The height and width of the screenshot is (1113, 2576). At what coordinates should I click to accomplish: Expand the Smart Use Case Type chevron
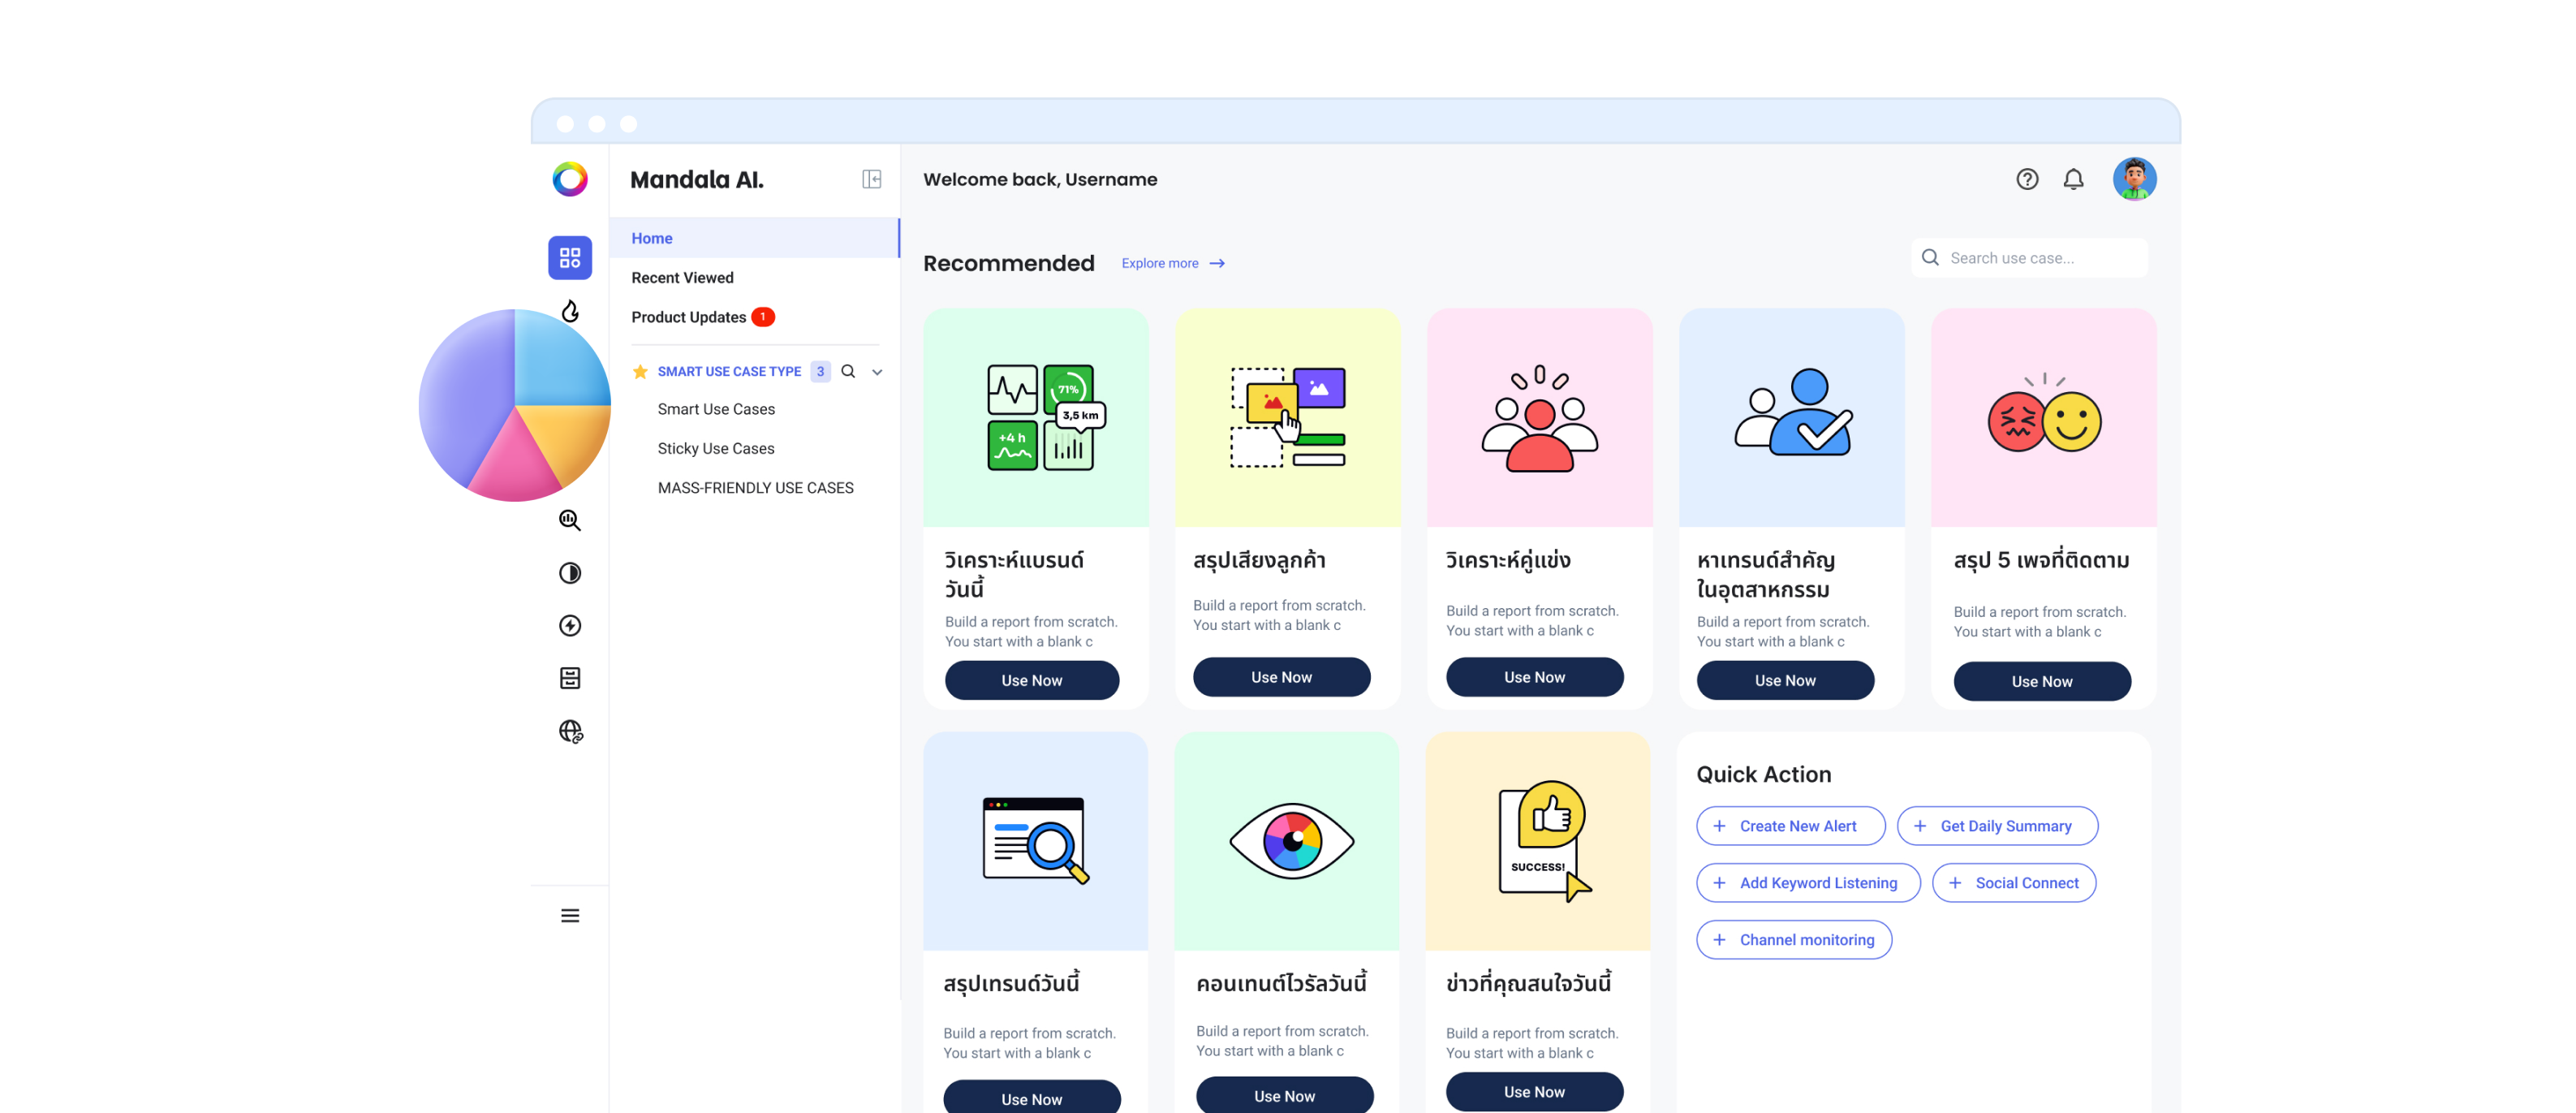click(877, 371)
